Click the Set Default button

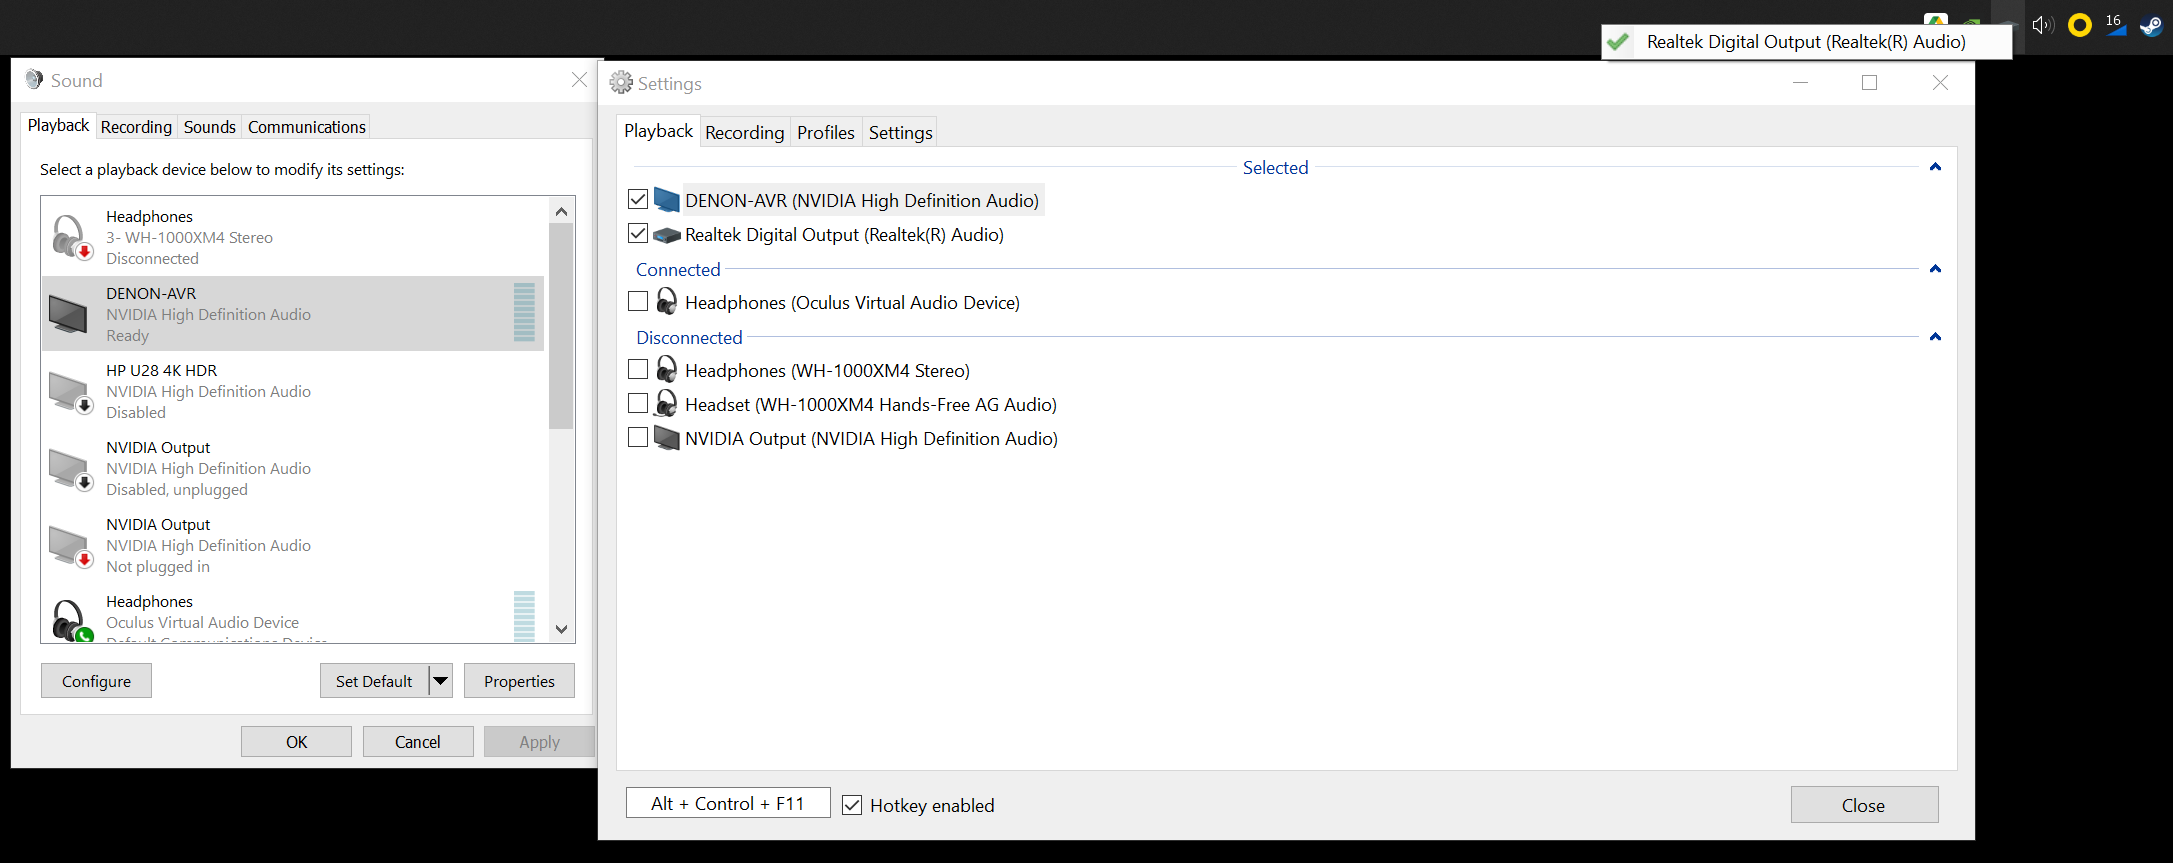tap(374, 681)
